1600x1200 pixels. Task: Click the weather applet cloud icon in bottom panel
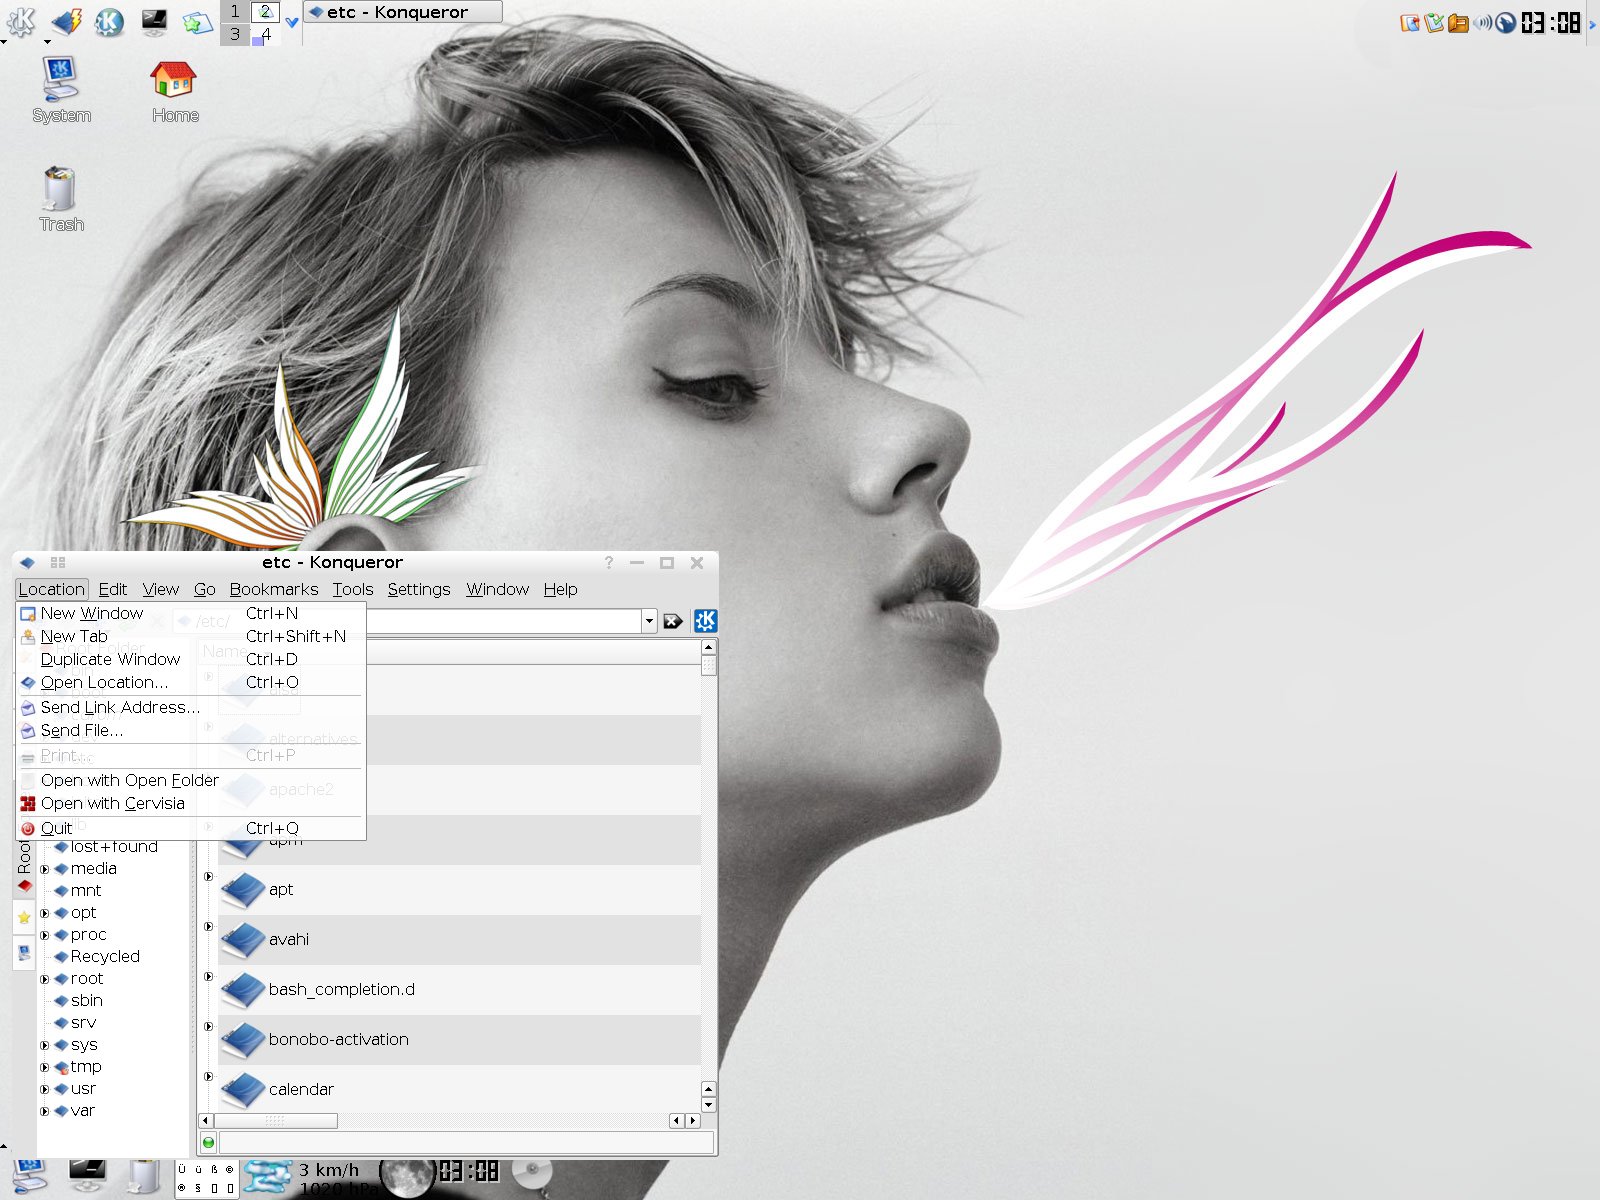(268, 1177)
